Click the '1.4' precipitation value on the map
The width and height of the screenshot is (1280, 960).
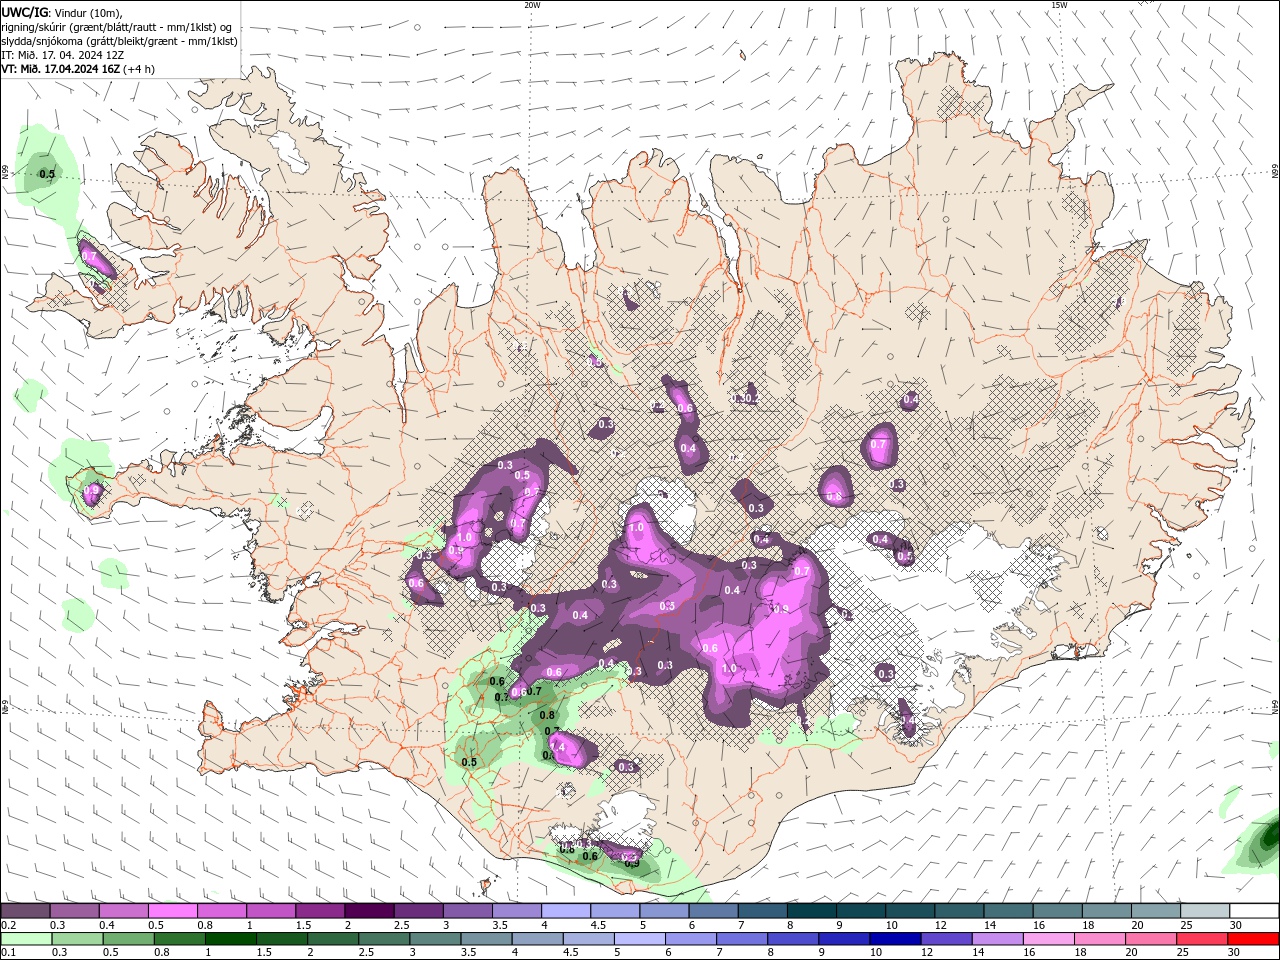pyautogui.click(x=557, y=747)
